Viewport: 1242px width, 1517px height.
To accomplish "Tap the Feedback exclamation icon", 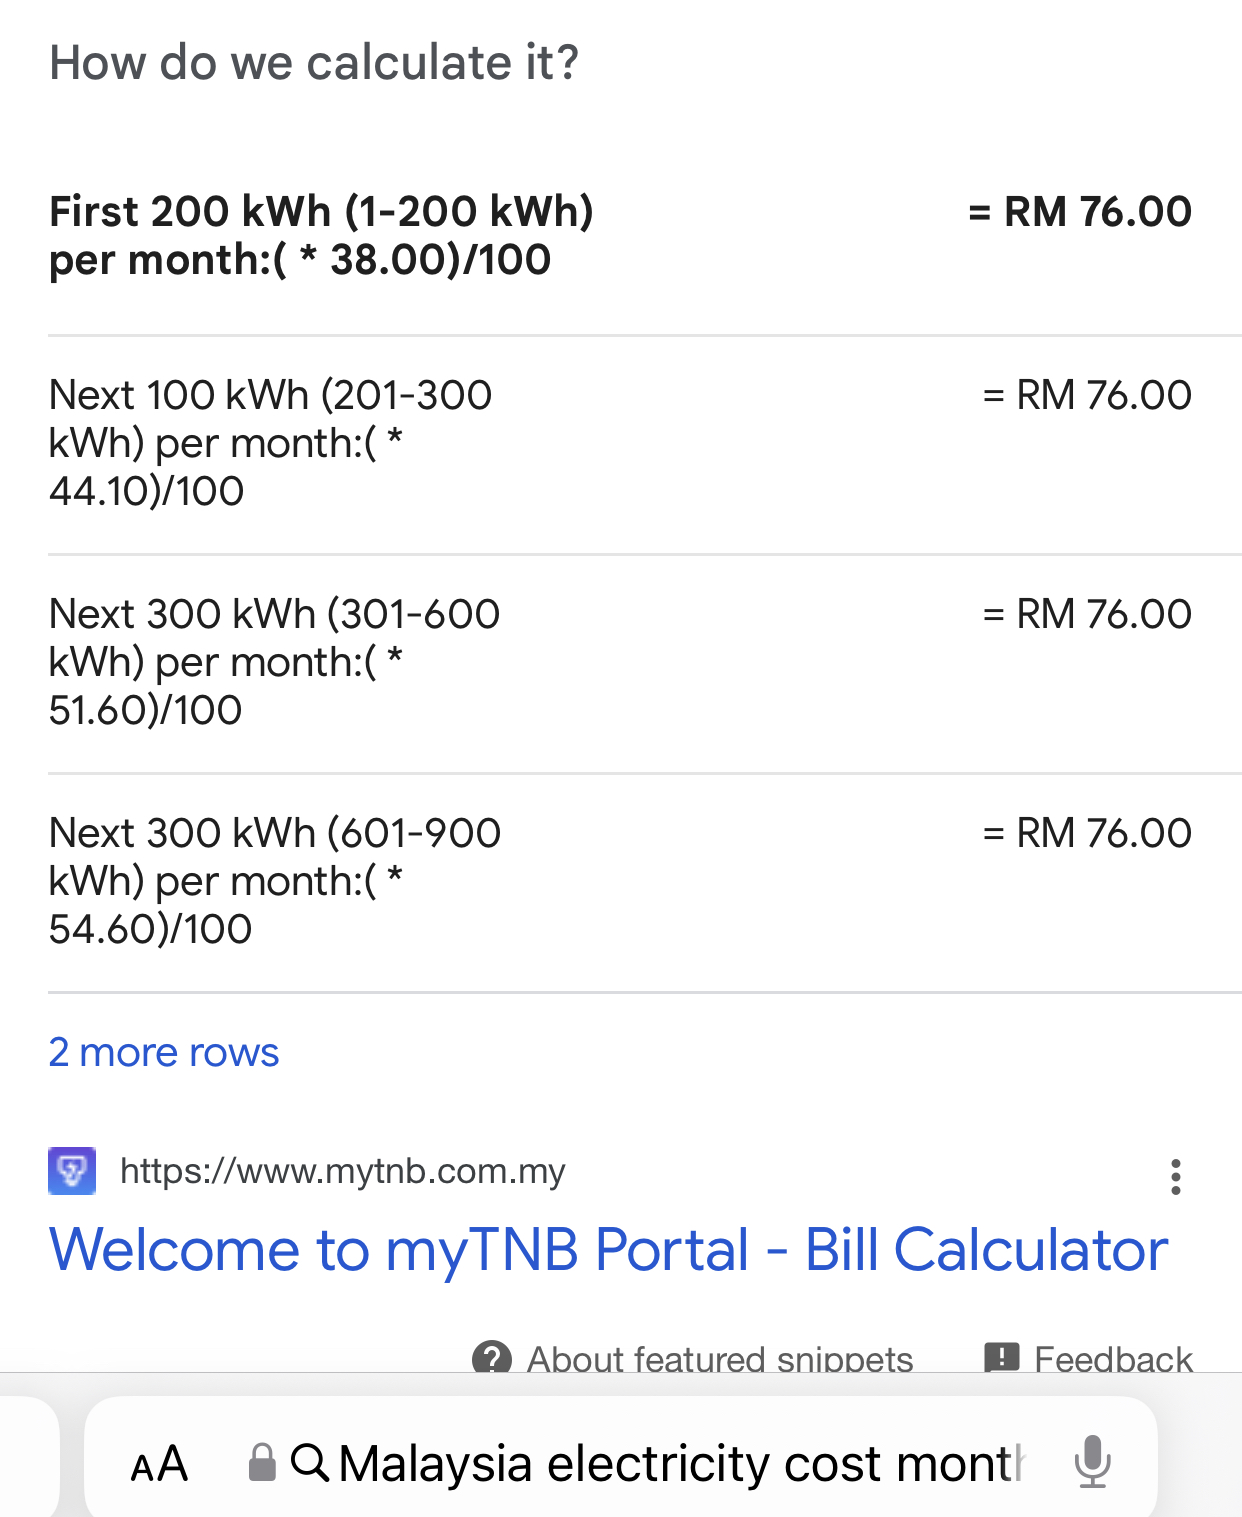I will [1002, 1358].
